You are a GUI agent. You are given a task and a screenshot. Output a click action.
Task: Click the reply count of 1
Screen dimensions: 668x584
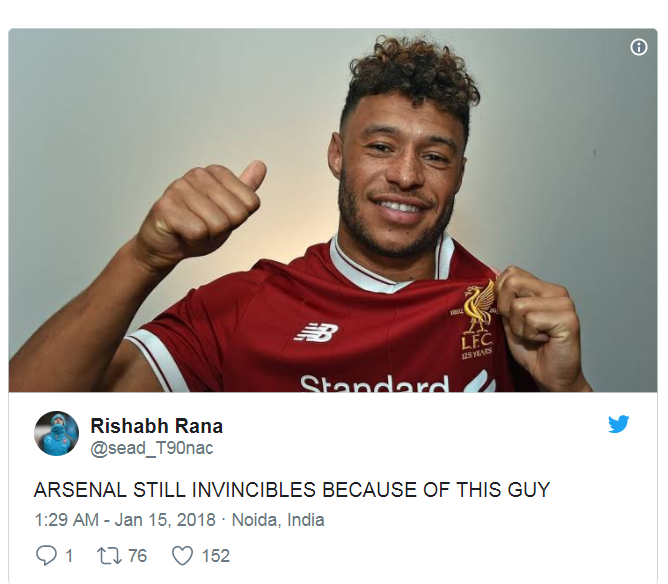click(68, 556)
